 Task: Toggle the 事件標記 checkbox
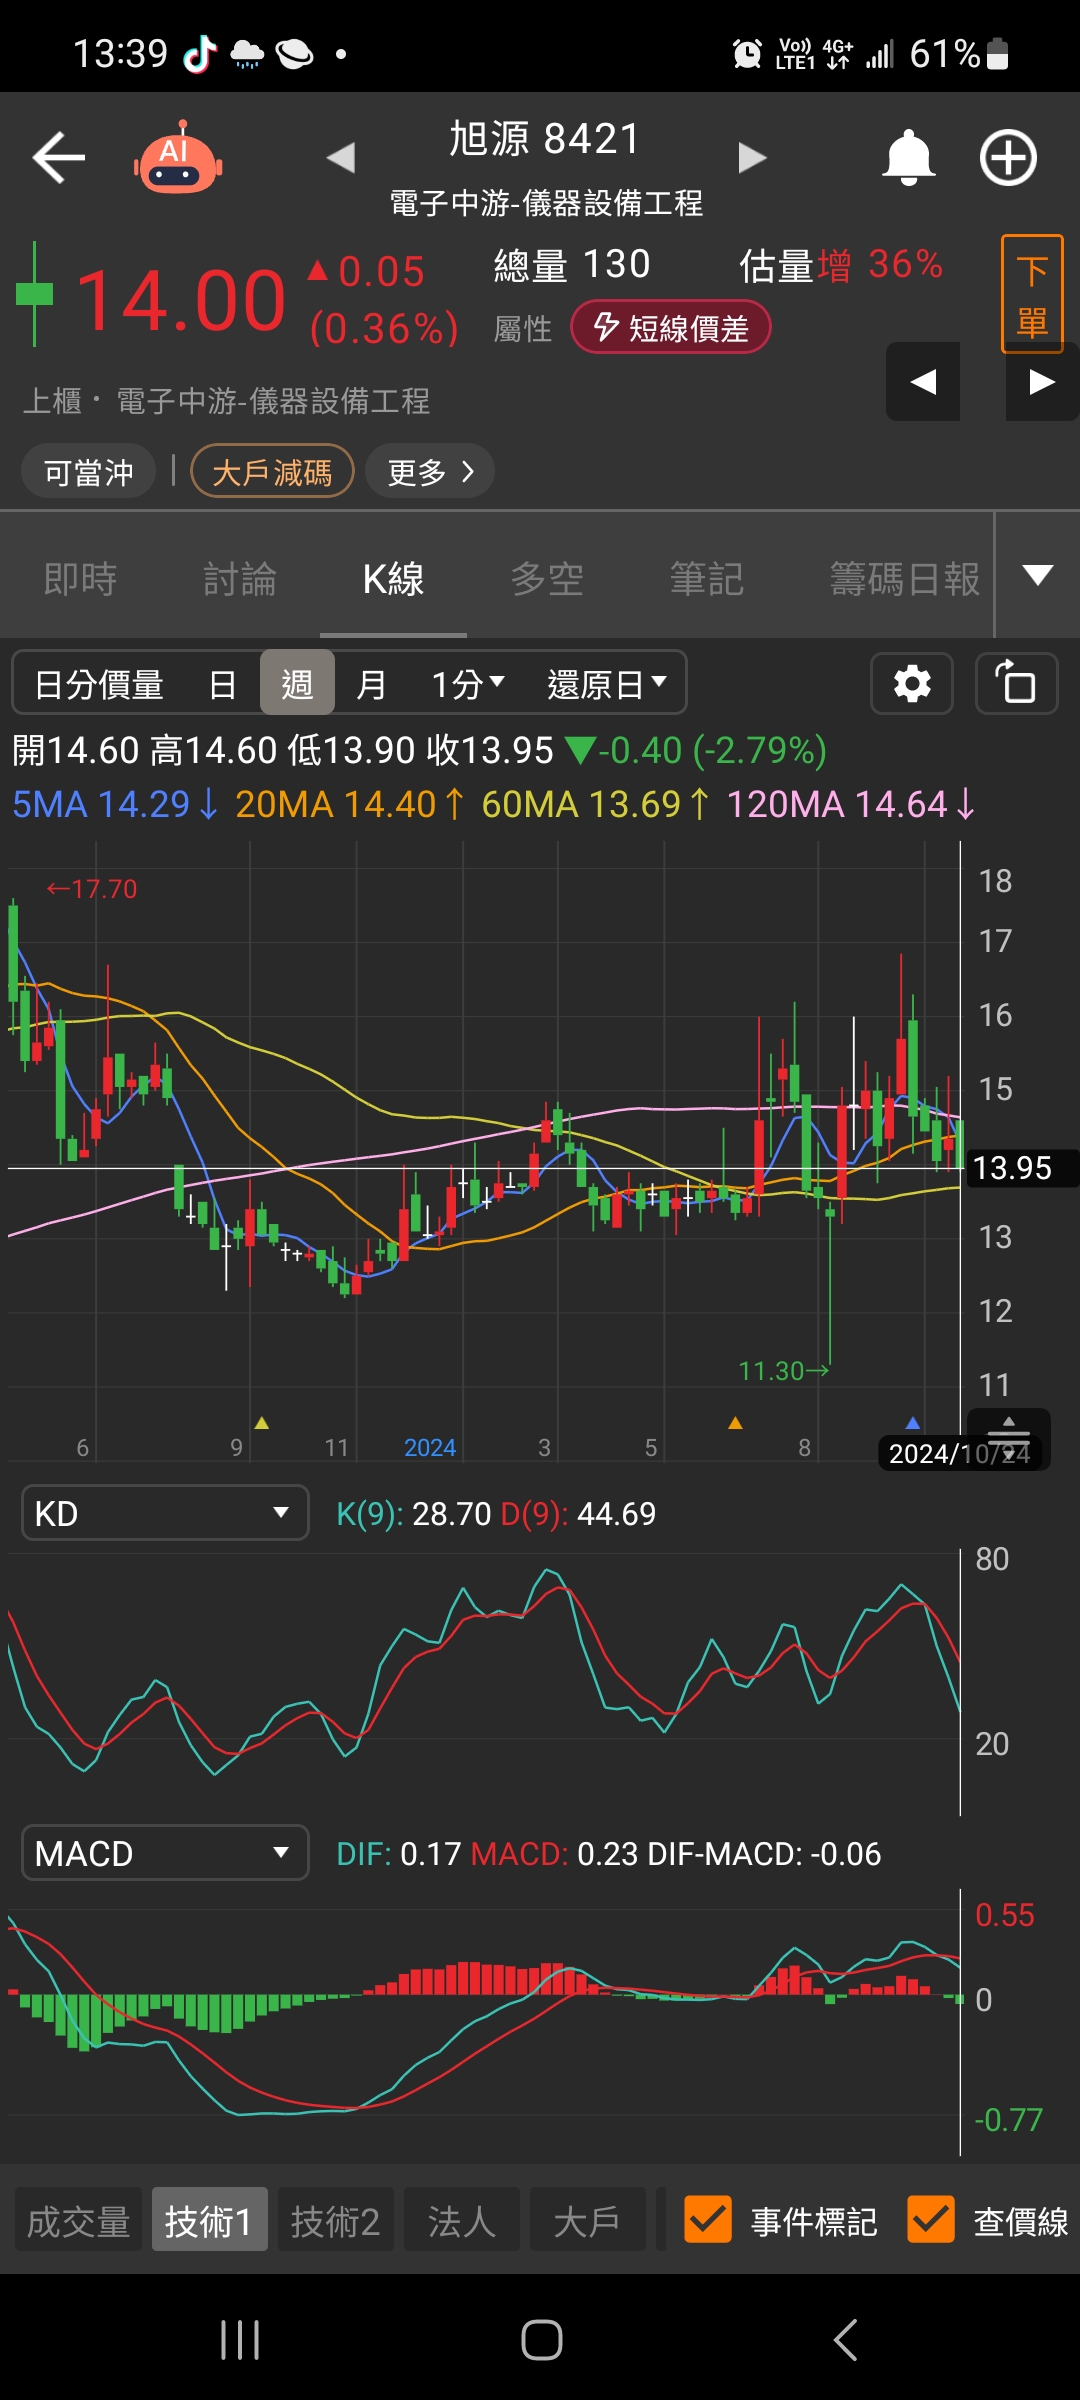(x=708, y=2220)
